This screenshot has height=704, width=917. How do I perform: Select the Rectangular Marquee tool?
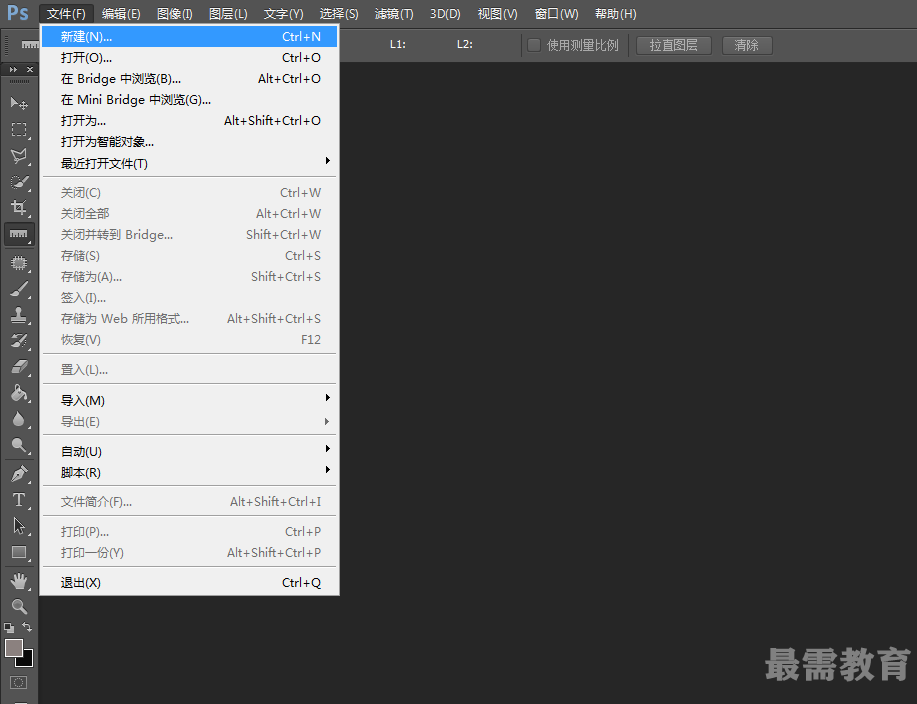(19, 129)
